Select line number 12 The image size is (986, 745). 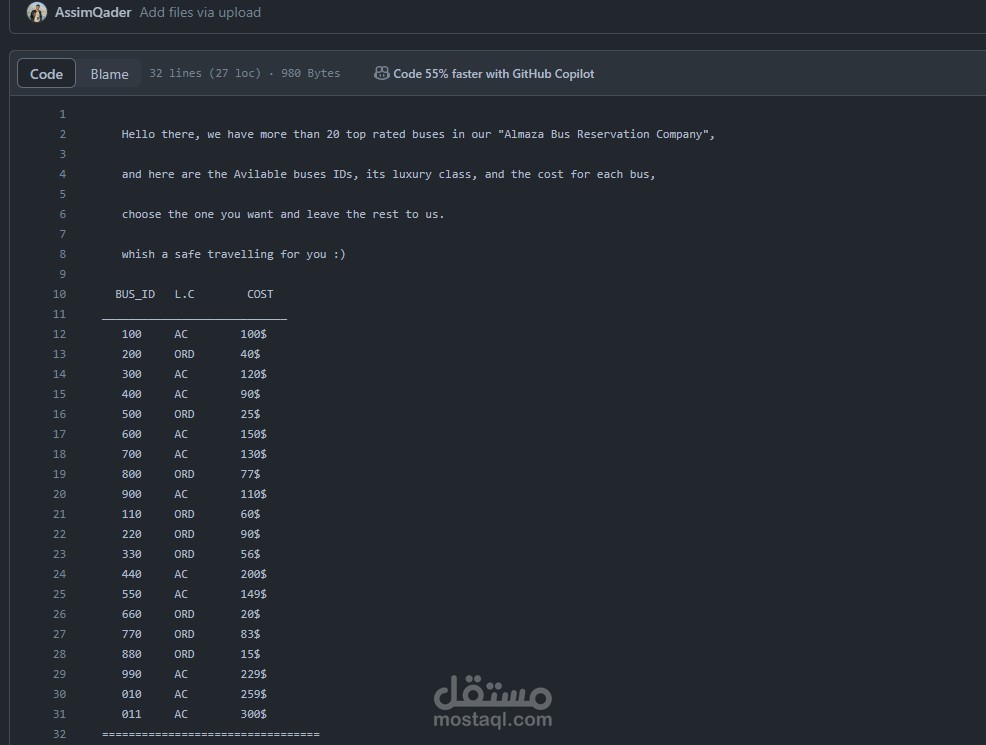click(59, 334)
